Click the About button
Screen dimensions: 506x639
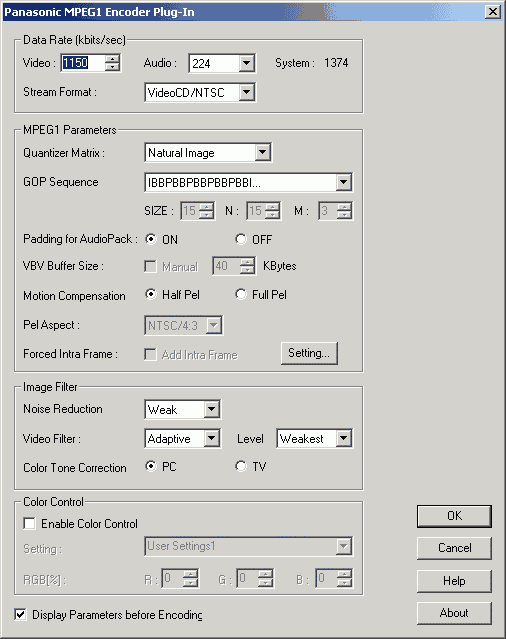tap(454, 613)
